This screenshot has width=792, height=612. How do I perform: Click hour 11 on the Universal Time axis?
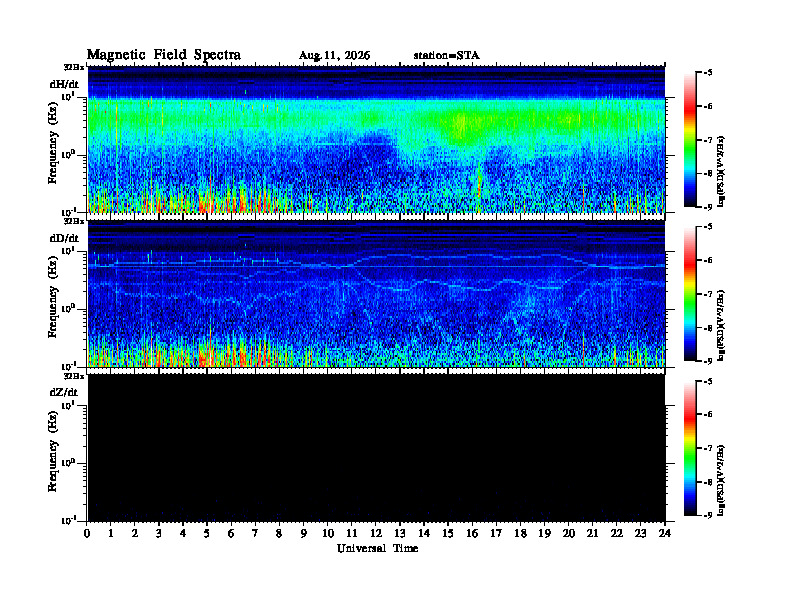click(x=352, y=534)
